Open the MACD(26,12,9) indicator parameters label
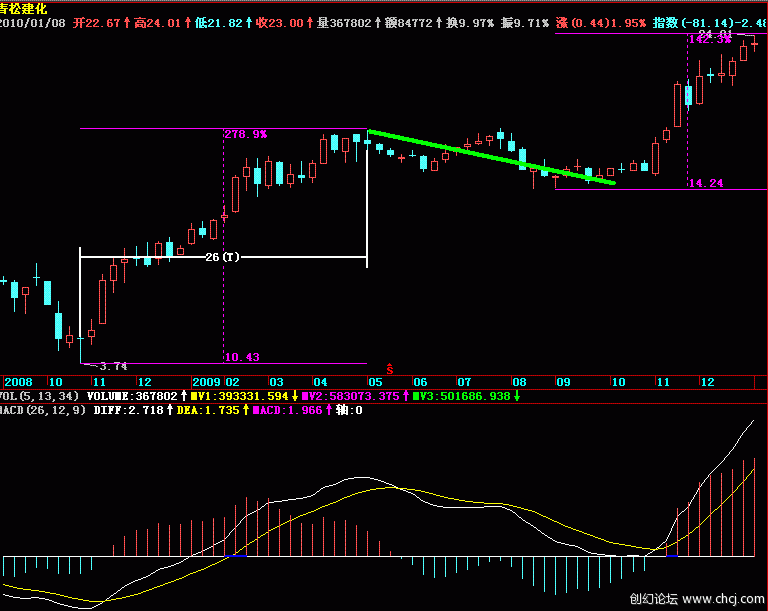The height and width of the screenshot is (611, 768). (x=44, y=410)
